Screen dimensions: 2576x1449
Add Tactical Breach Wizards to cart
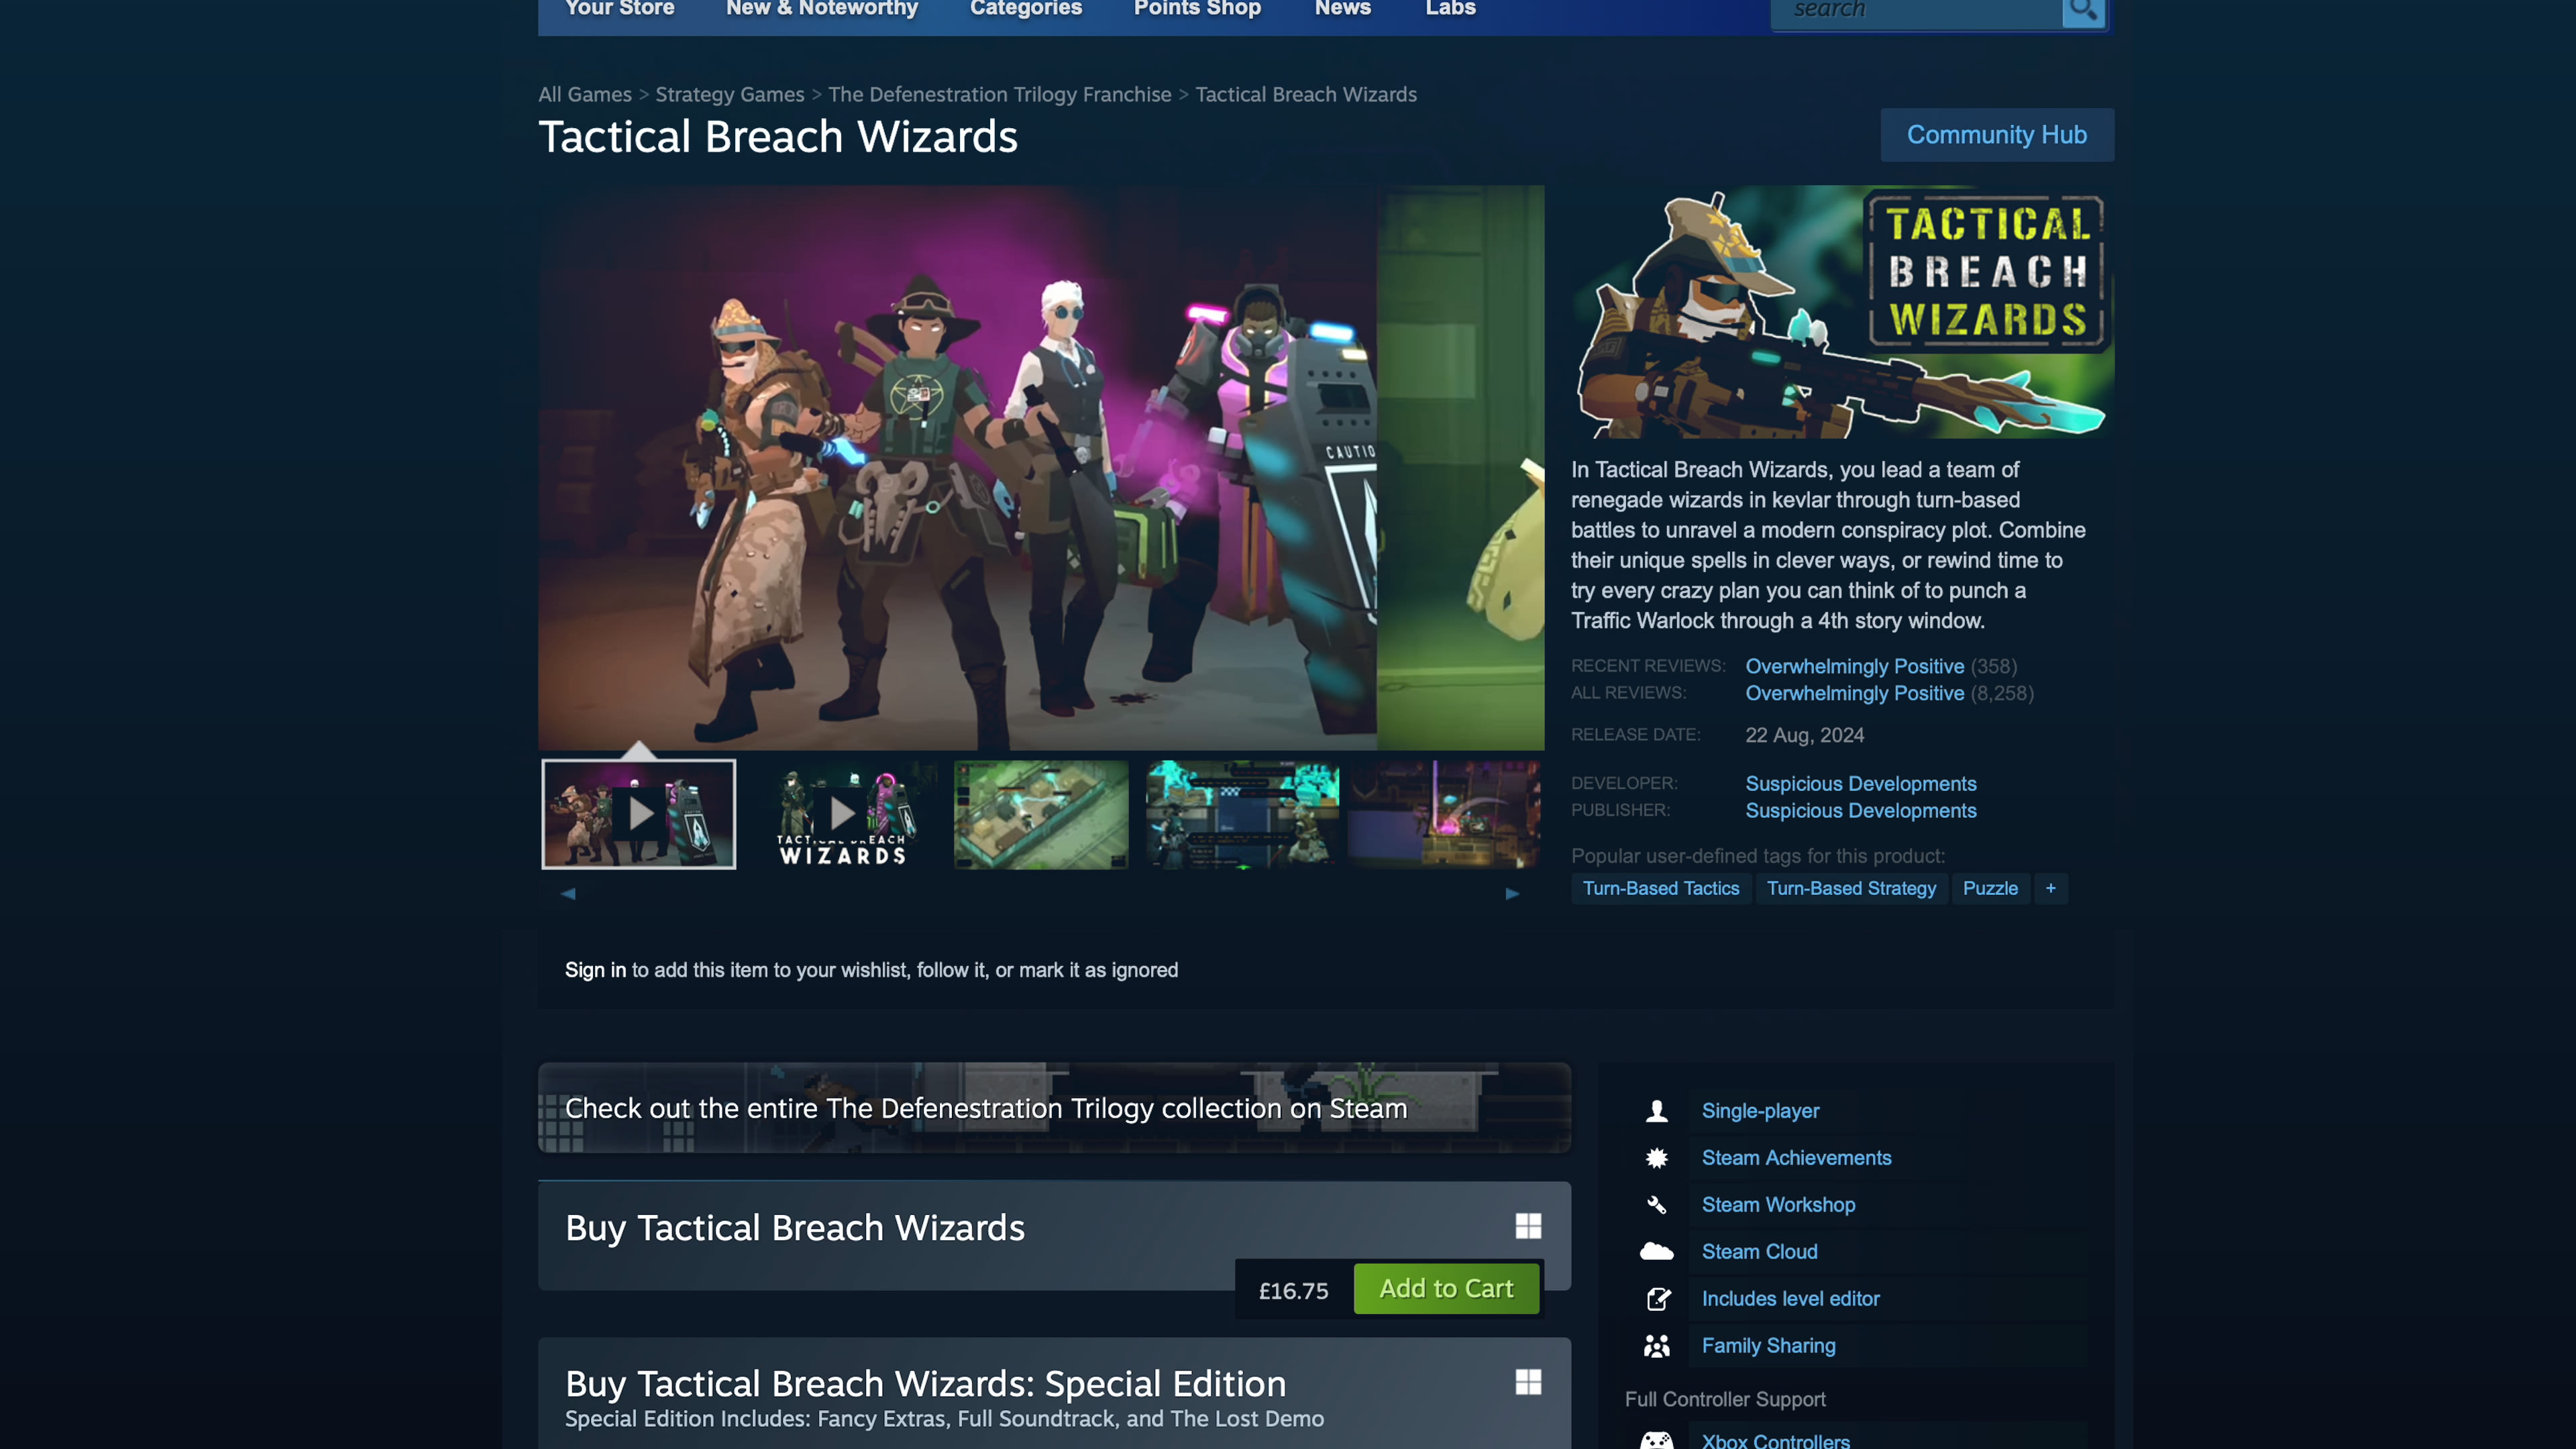[1446, 1289]
